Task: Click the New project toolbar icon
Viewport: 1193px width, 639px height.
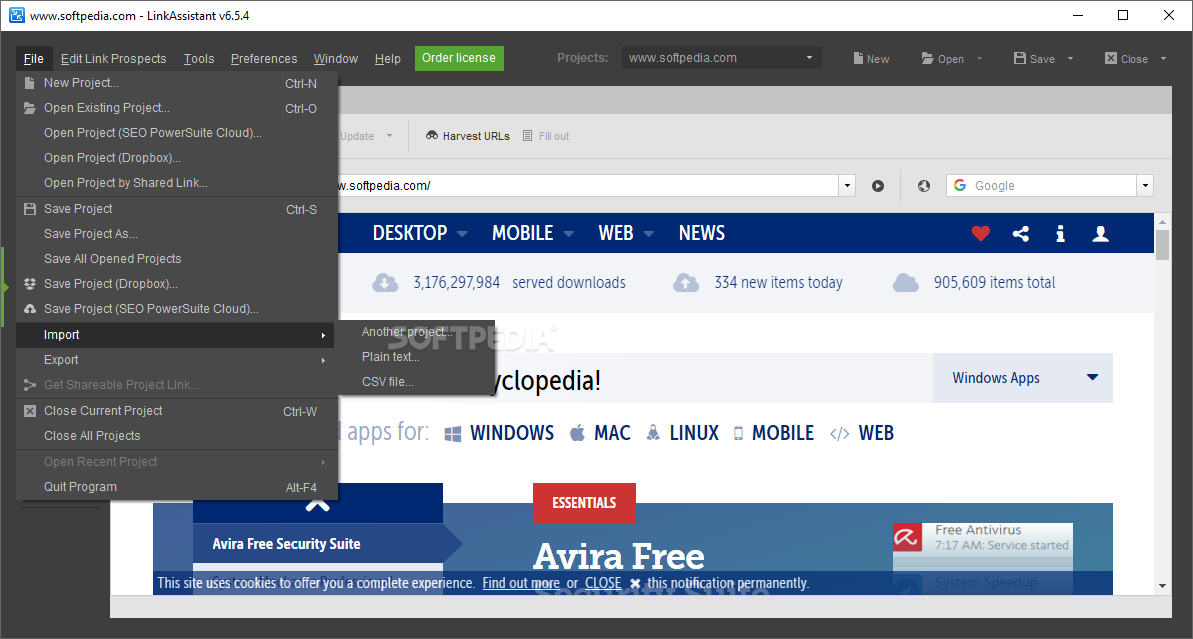Action: click(x=858, y=59)
